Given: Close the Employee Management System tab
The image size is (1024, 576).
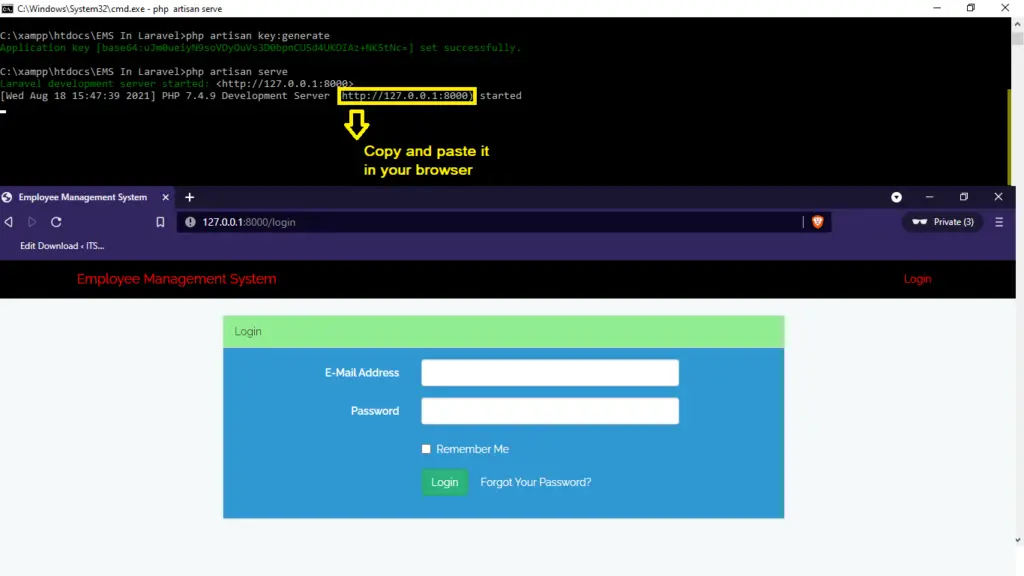Looking at the screenshot, I should pyautogui.click(x=166, y=197).
